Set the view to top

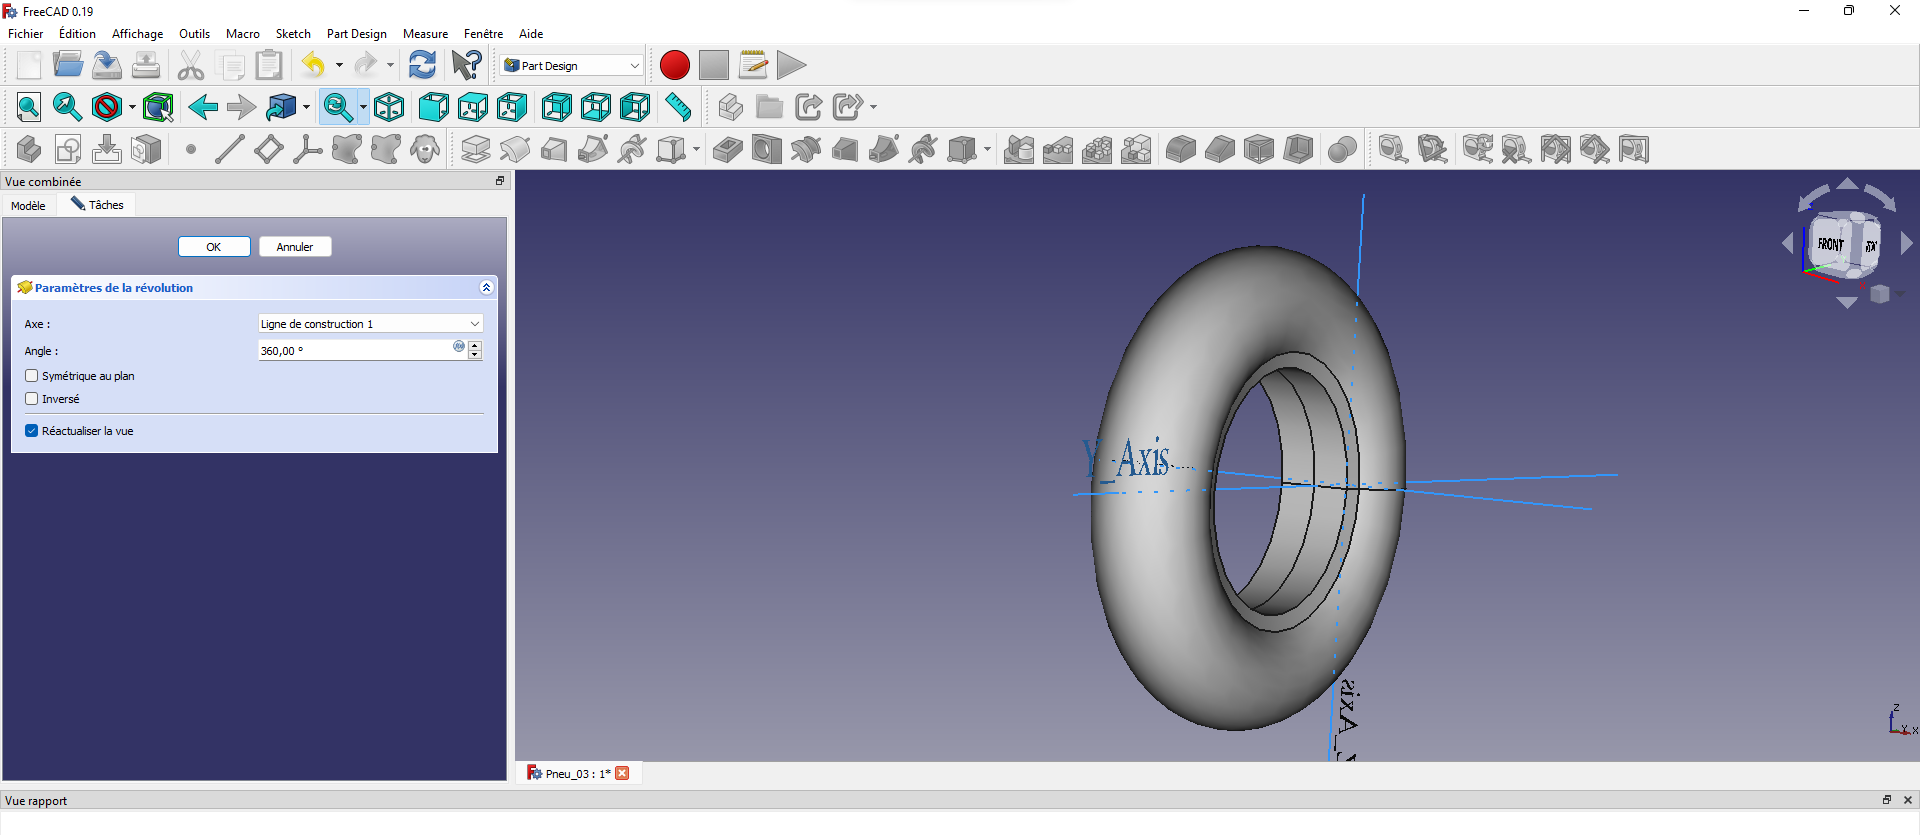473,107
